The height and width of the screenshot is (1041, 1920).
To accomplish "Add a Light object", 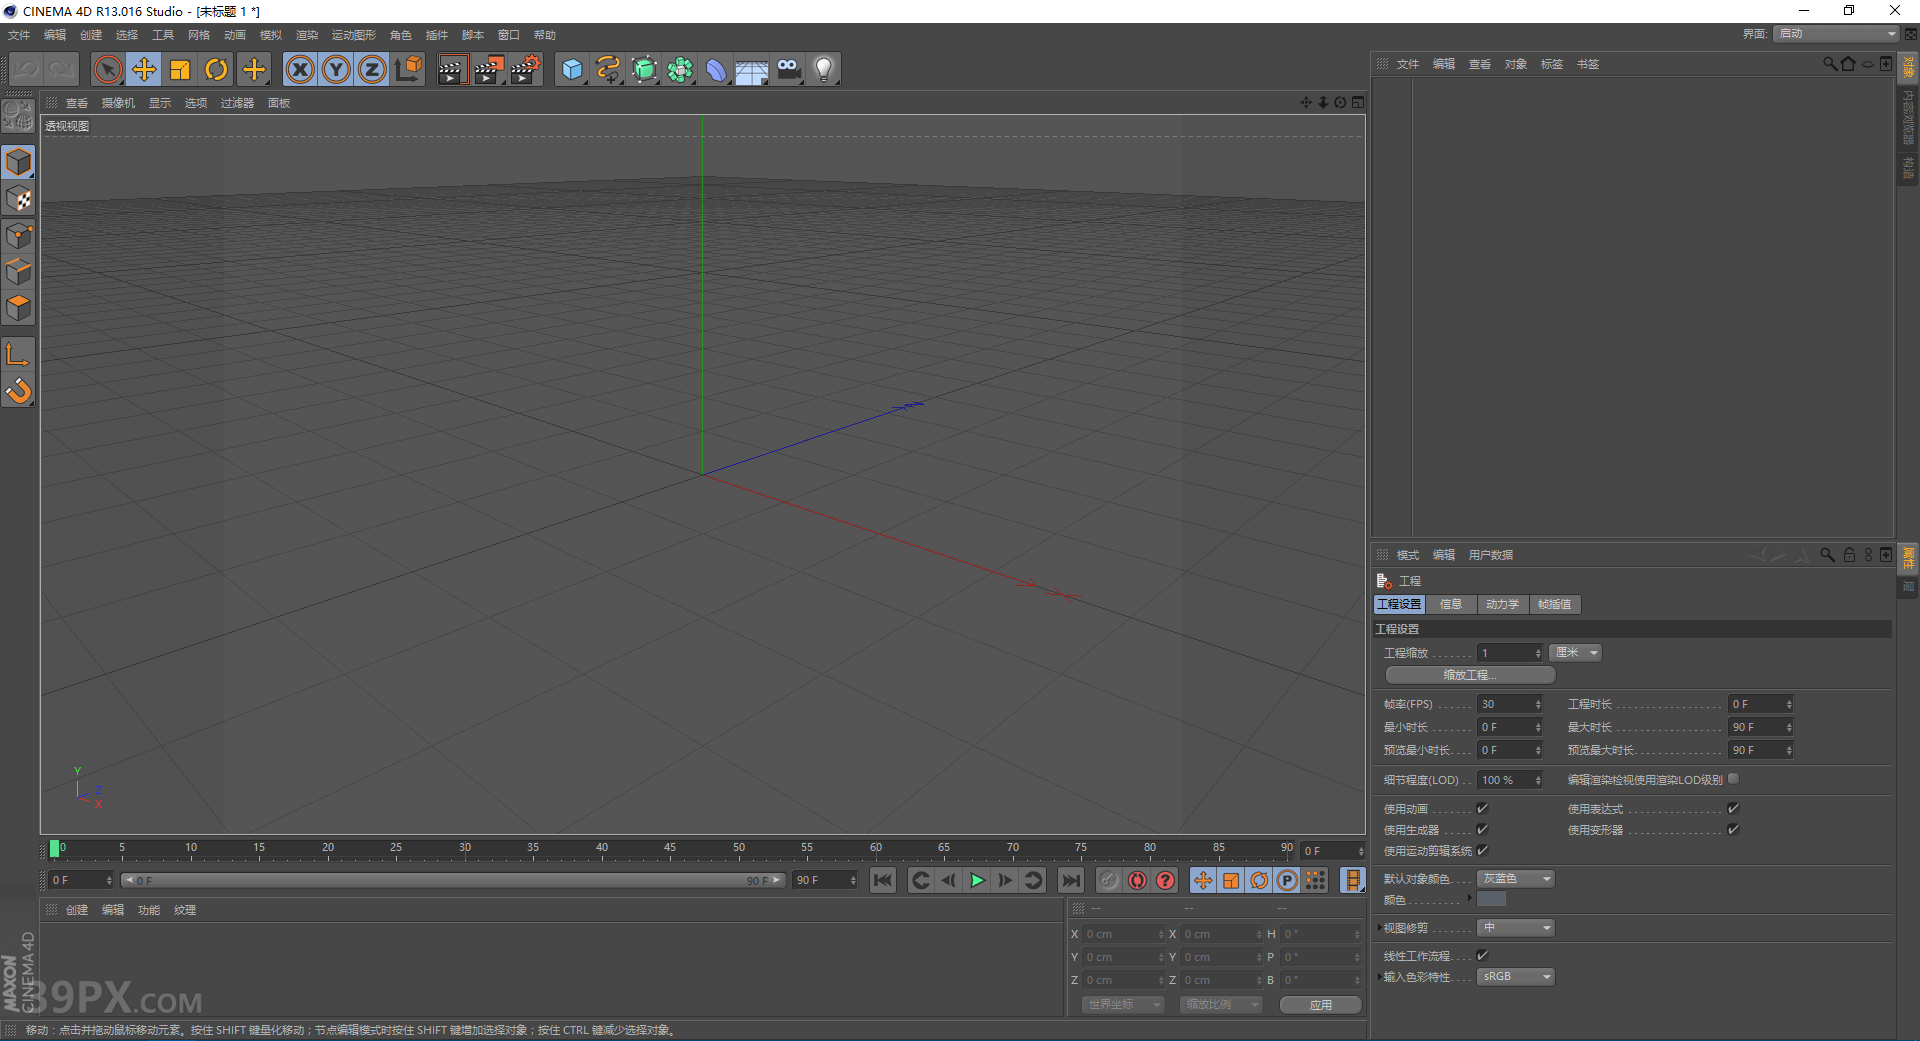I will (822, 69).
